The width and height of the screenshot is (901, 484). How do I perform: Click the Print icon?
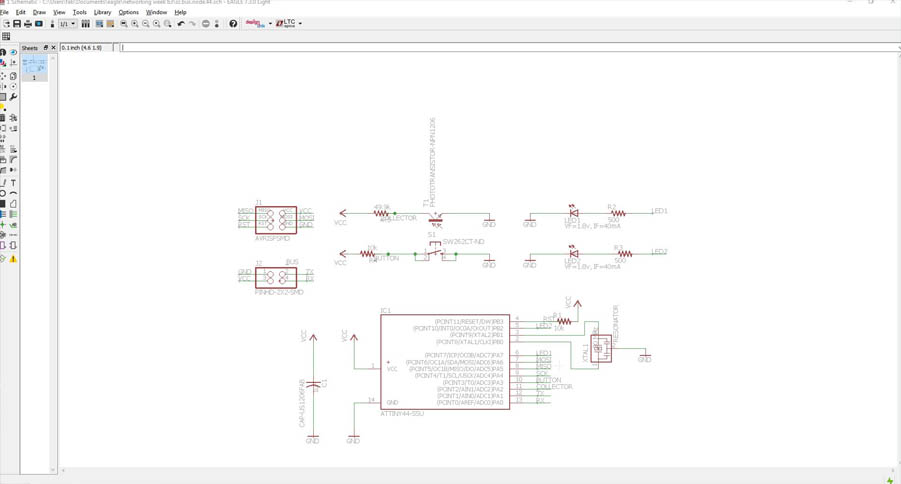[x=28, y=24]
